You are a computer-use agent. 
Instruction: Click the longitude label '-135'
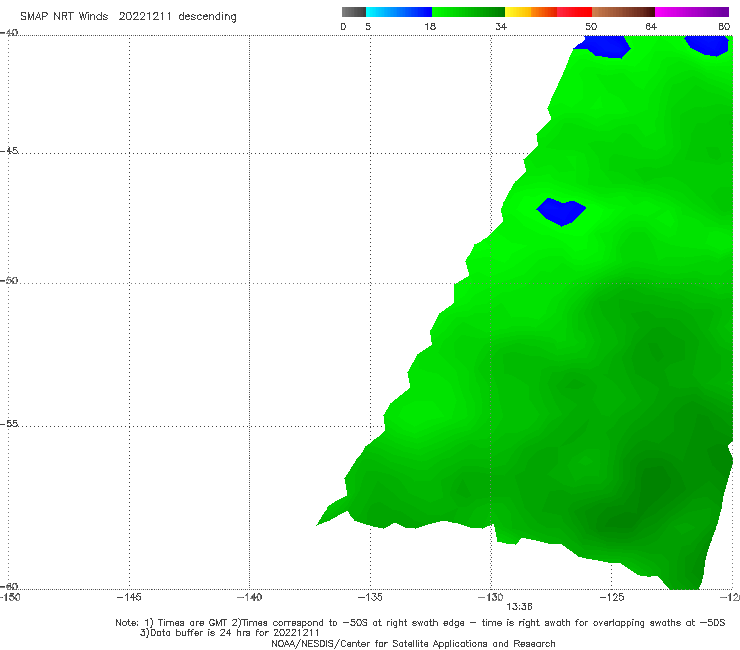pyautogui.click(x=370, y=597)
